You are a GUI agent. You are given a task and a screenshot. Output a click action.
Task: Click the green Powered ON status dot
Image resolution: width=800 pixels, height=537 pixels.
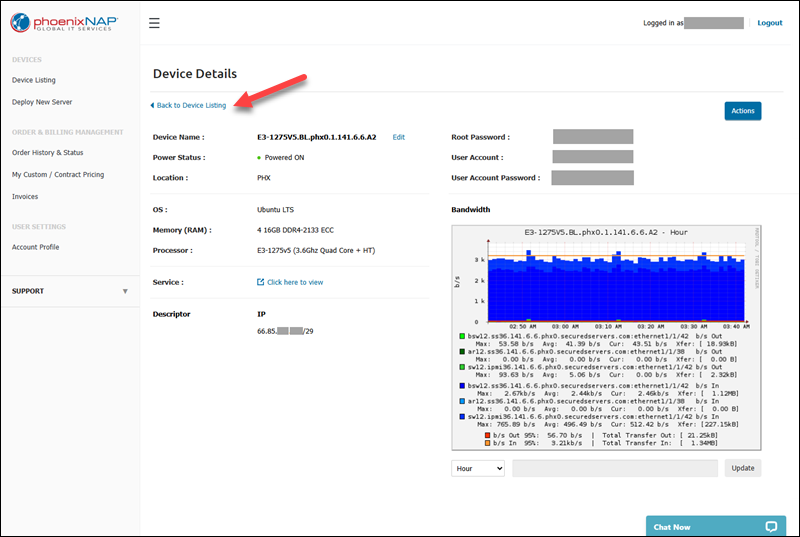[x=259, y=158]
